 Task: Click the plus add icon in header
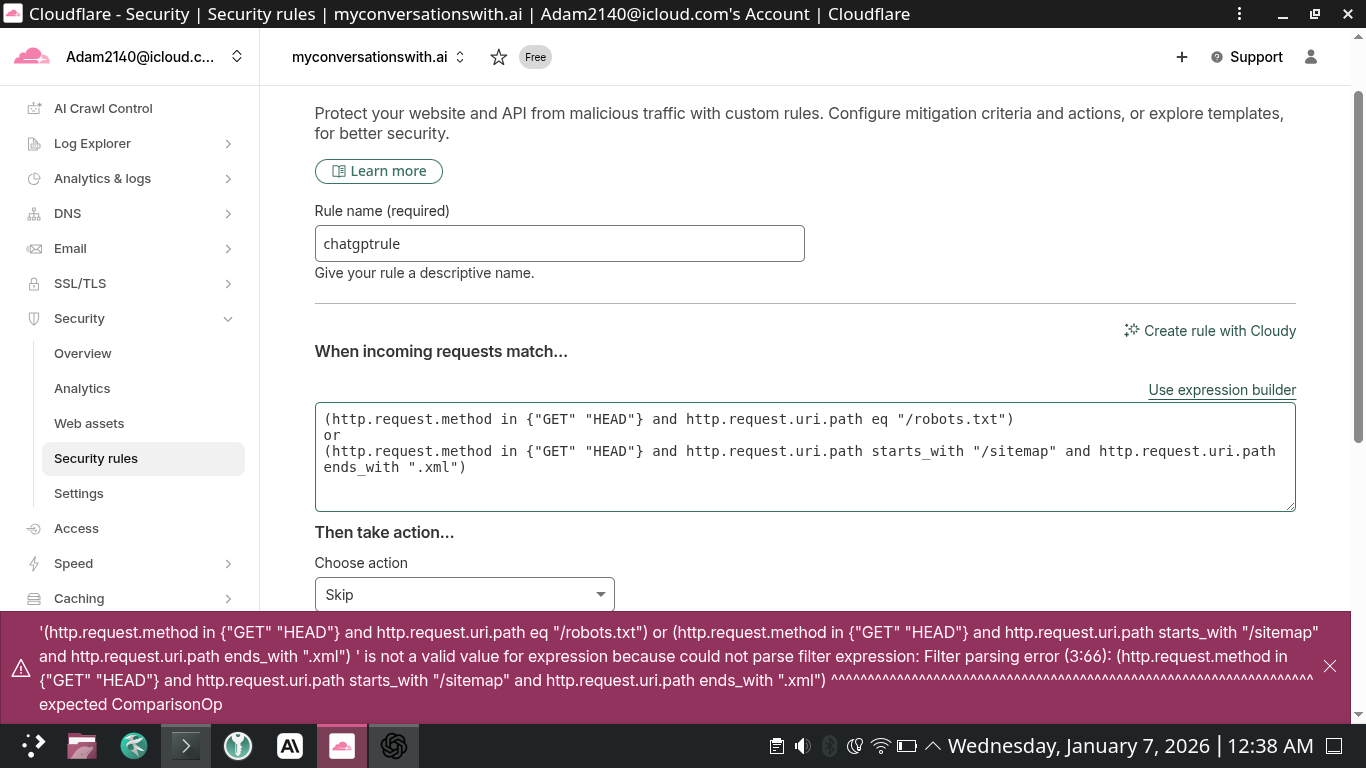coord(1181,57)
